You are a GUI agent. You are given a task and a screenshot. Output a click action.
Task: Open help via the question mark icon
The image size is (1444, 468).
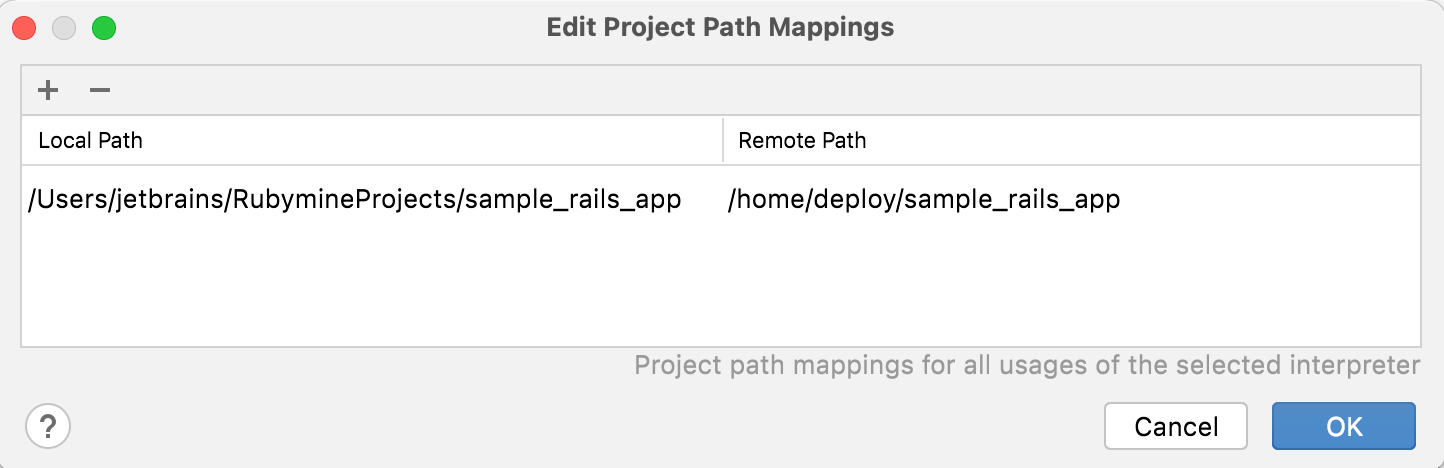click(48, 427)
